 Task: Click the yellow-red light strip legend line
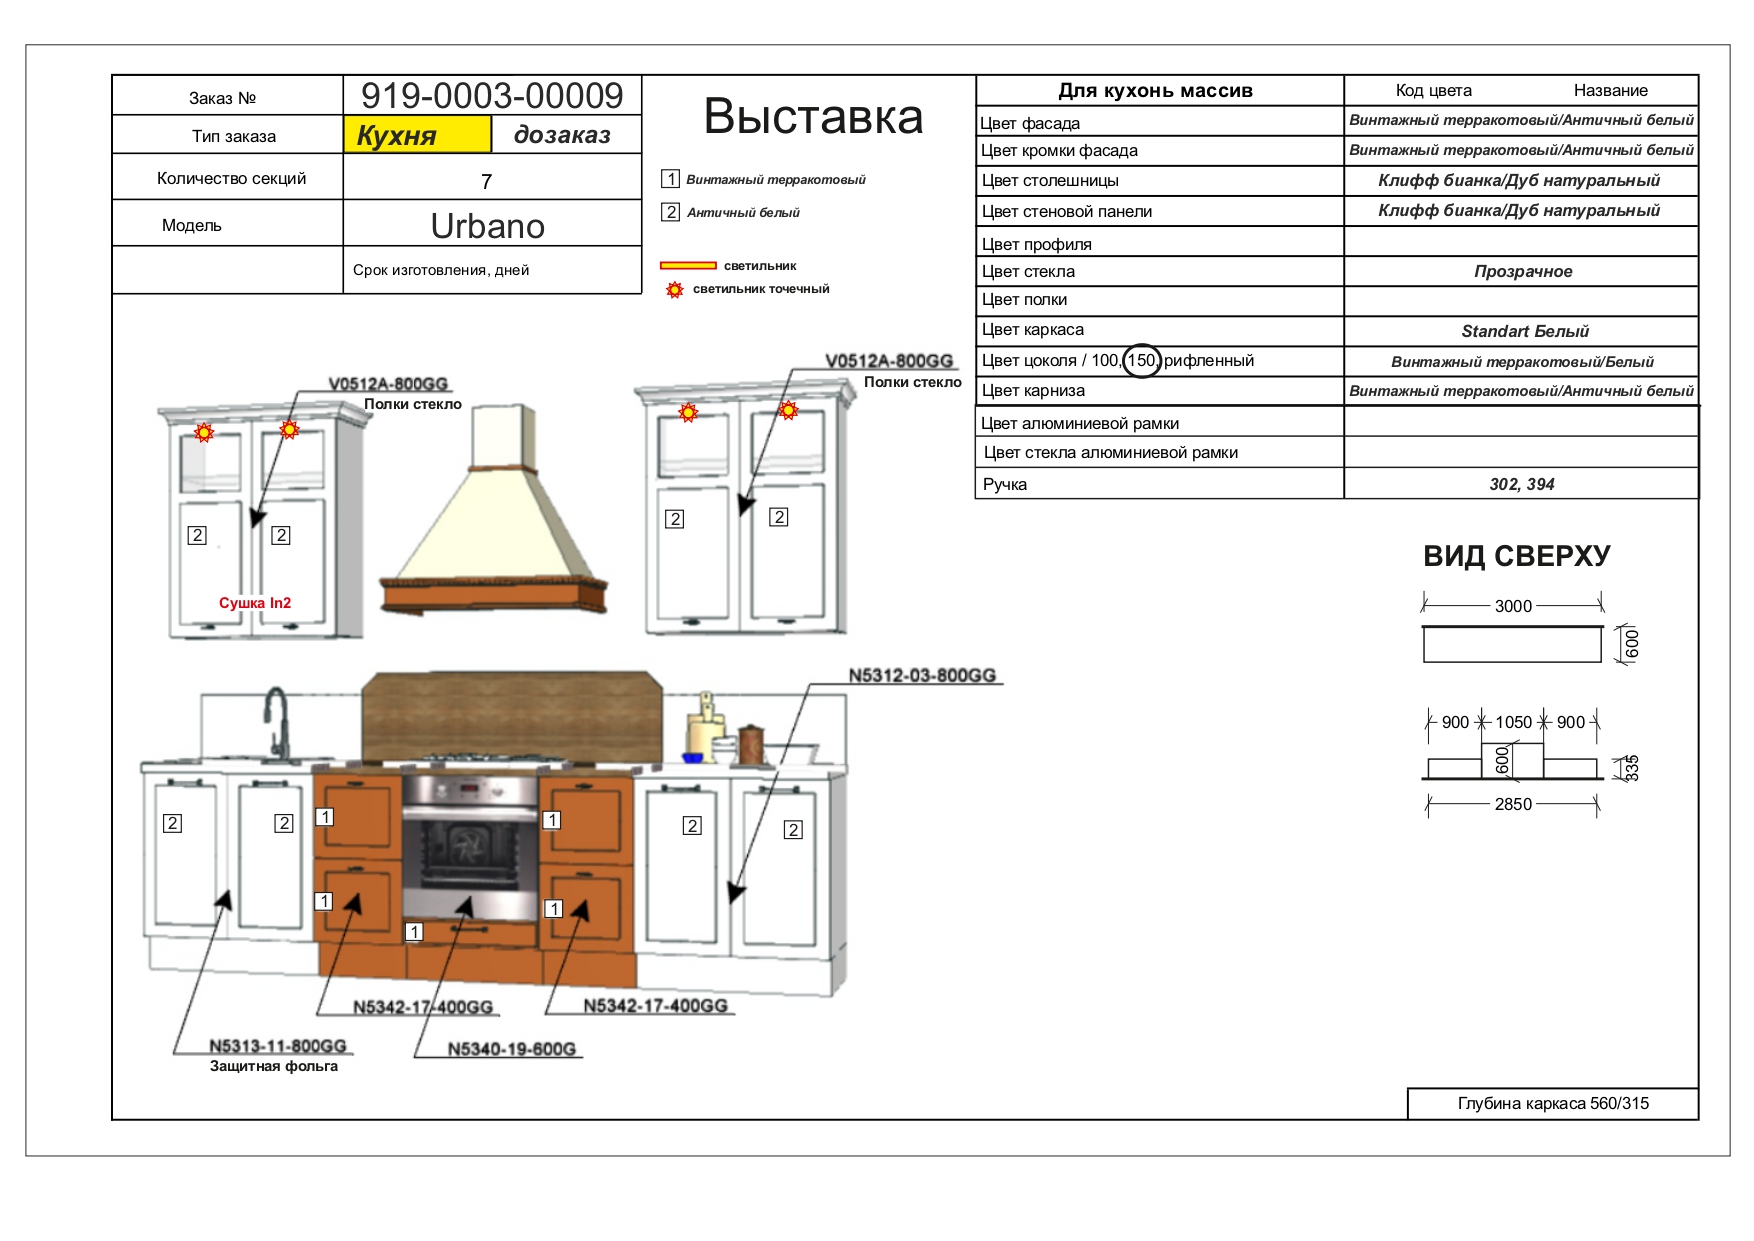(688, 266)
